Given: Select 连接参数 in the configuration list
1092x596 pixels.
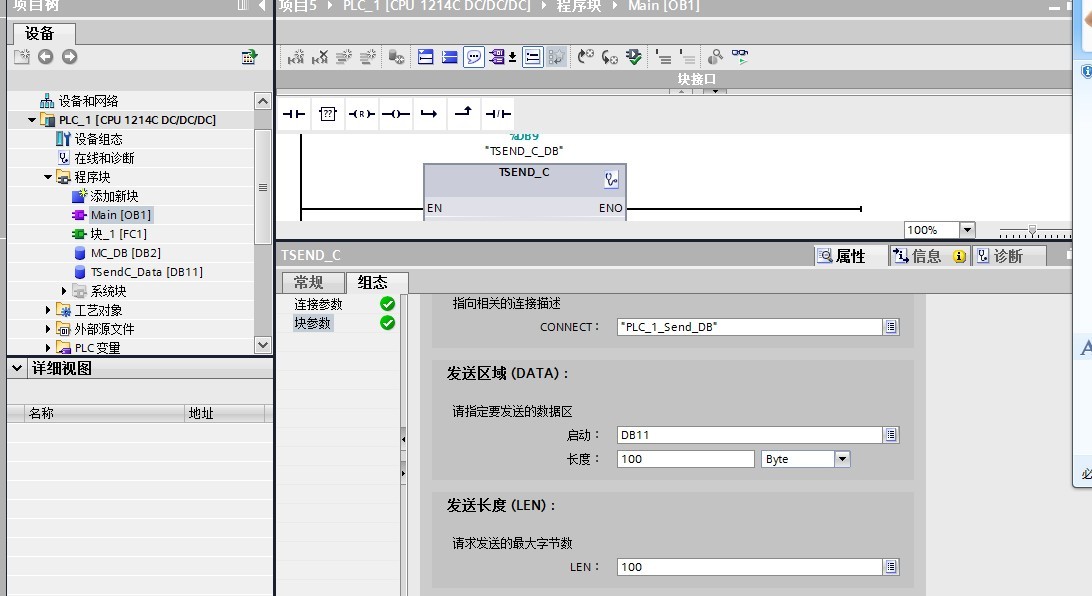Looking at the screenshot, I should (318, 304).
